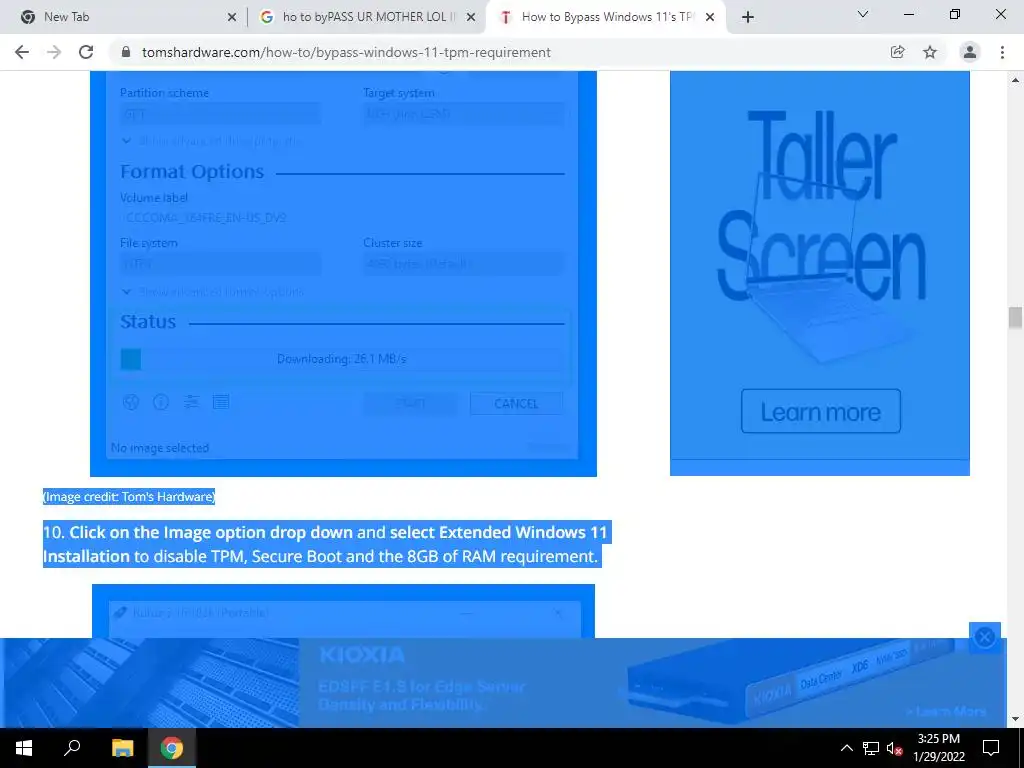
Task: Open the Windows Start menu
Action: click(24, 748)
